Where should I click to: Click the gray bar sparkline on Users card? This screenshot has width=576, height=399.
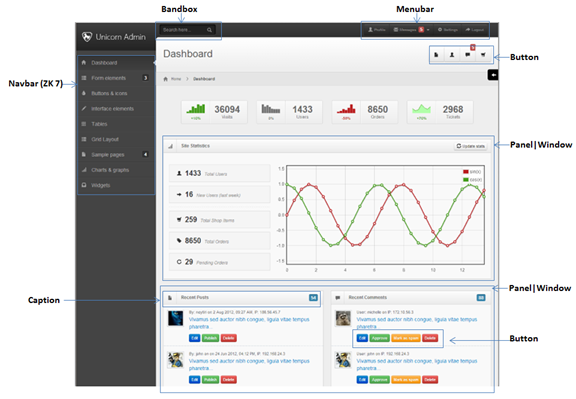click(271, 108)
